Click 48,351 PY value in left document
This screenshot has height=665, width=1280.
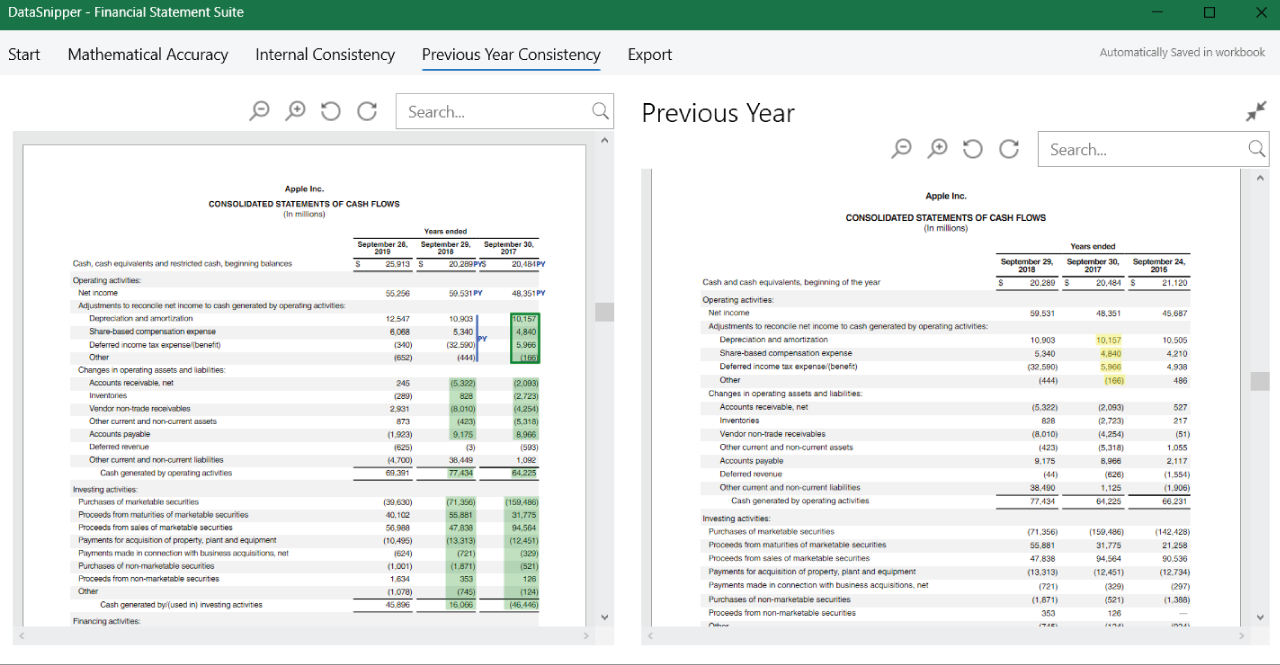coord(529,293)
